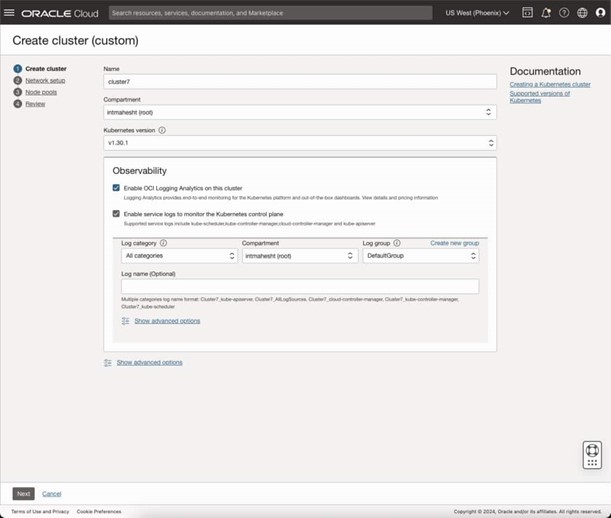This screenshot has width=611, height=518.
Task: Click the Log group info icon
Action: coord(397,243)
